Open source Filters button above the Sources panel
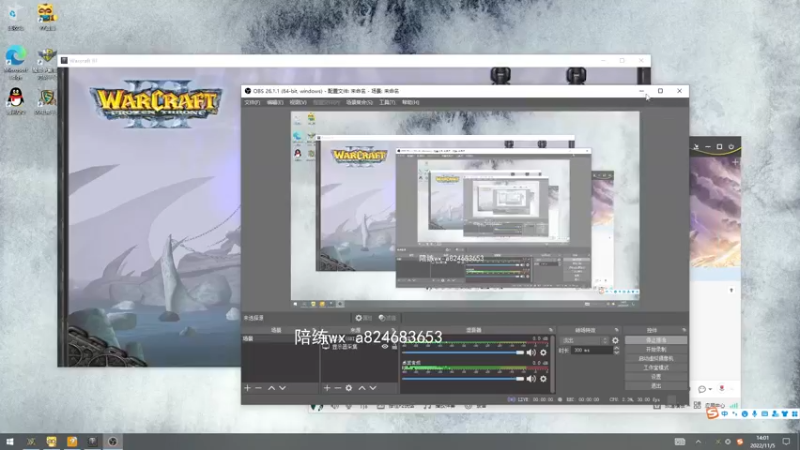This screenshot has width=800, height=450. 387,318
